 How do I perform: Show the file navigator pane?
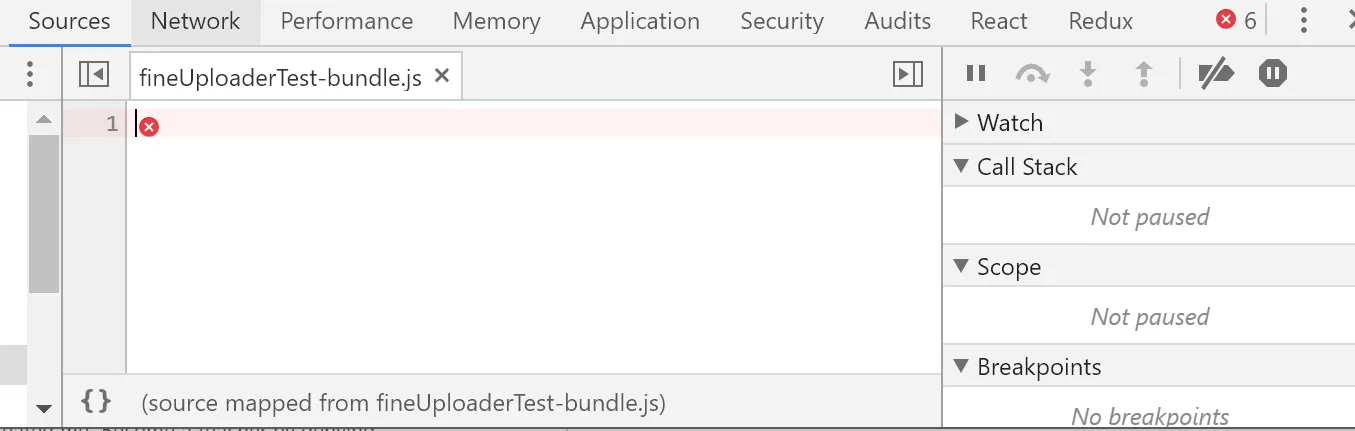click(x=93, y=73)
